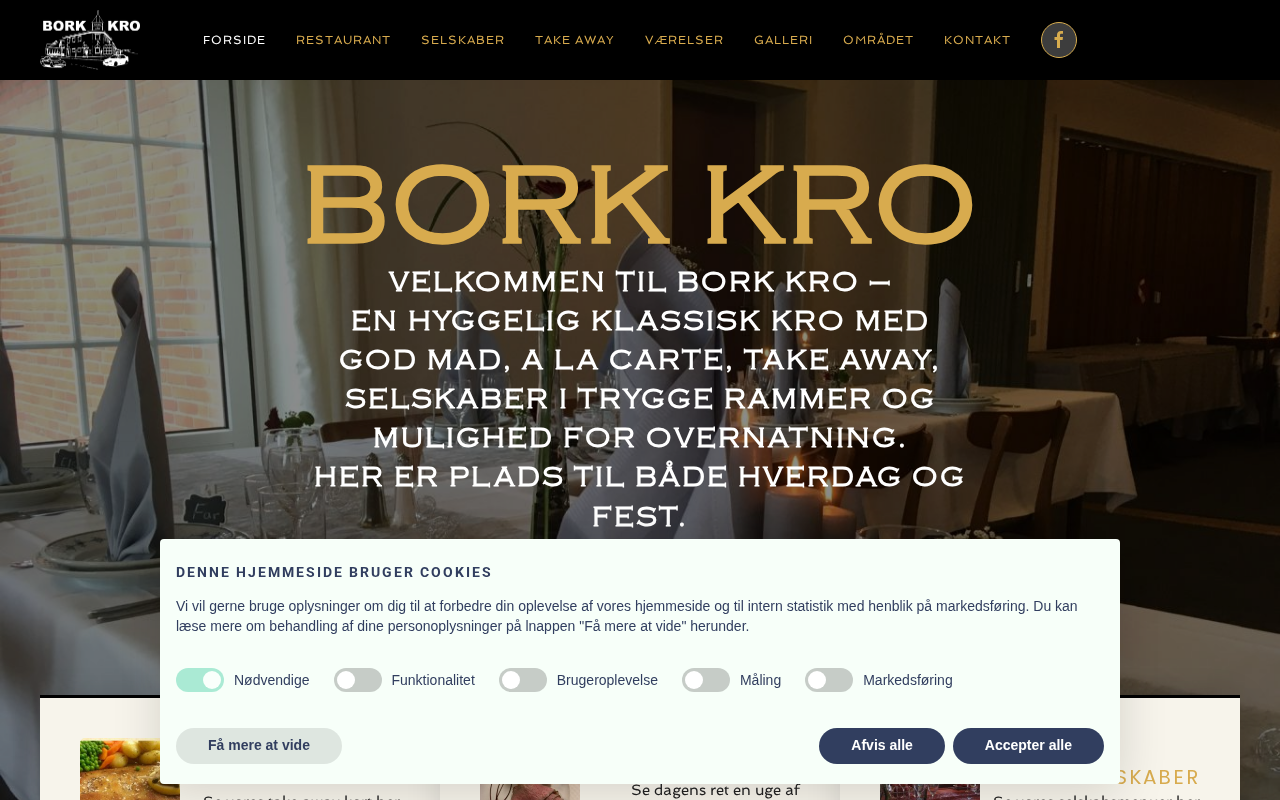Open the Forside menu item

point(234,40)
